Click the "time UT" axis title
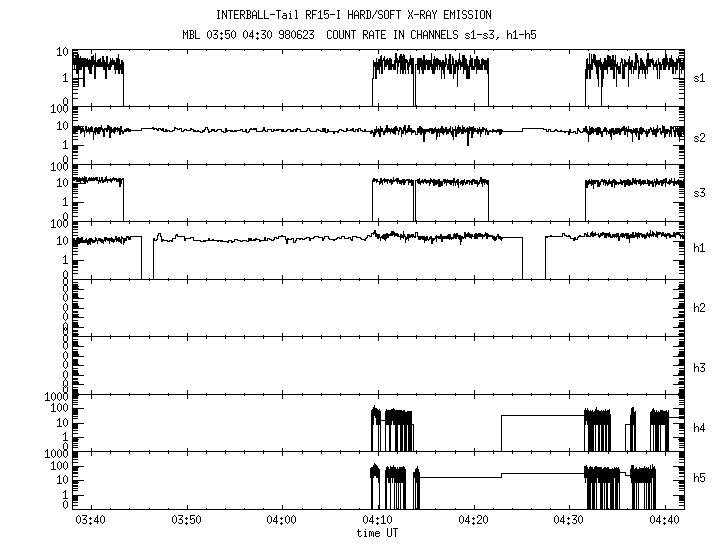The height and width of the screenshot is (550, 720). [378, 533]
